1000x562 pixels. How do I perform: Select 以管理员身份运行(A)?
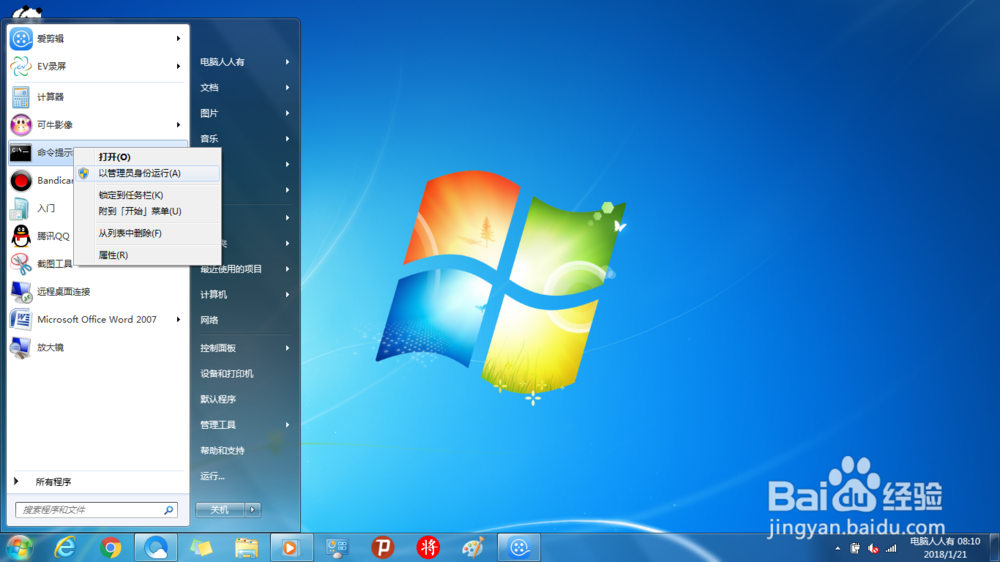coord(148,174)
